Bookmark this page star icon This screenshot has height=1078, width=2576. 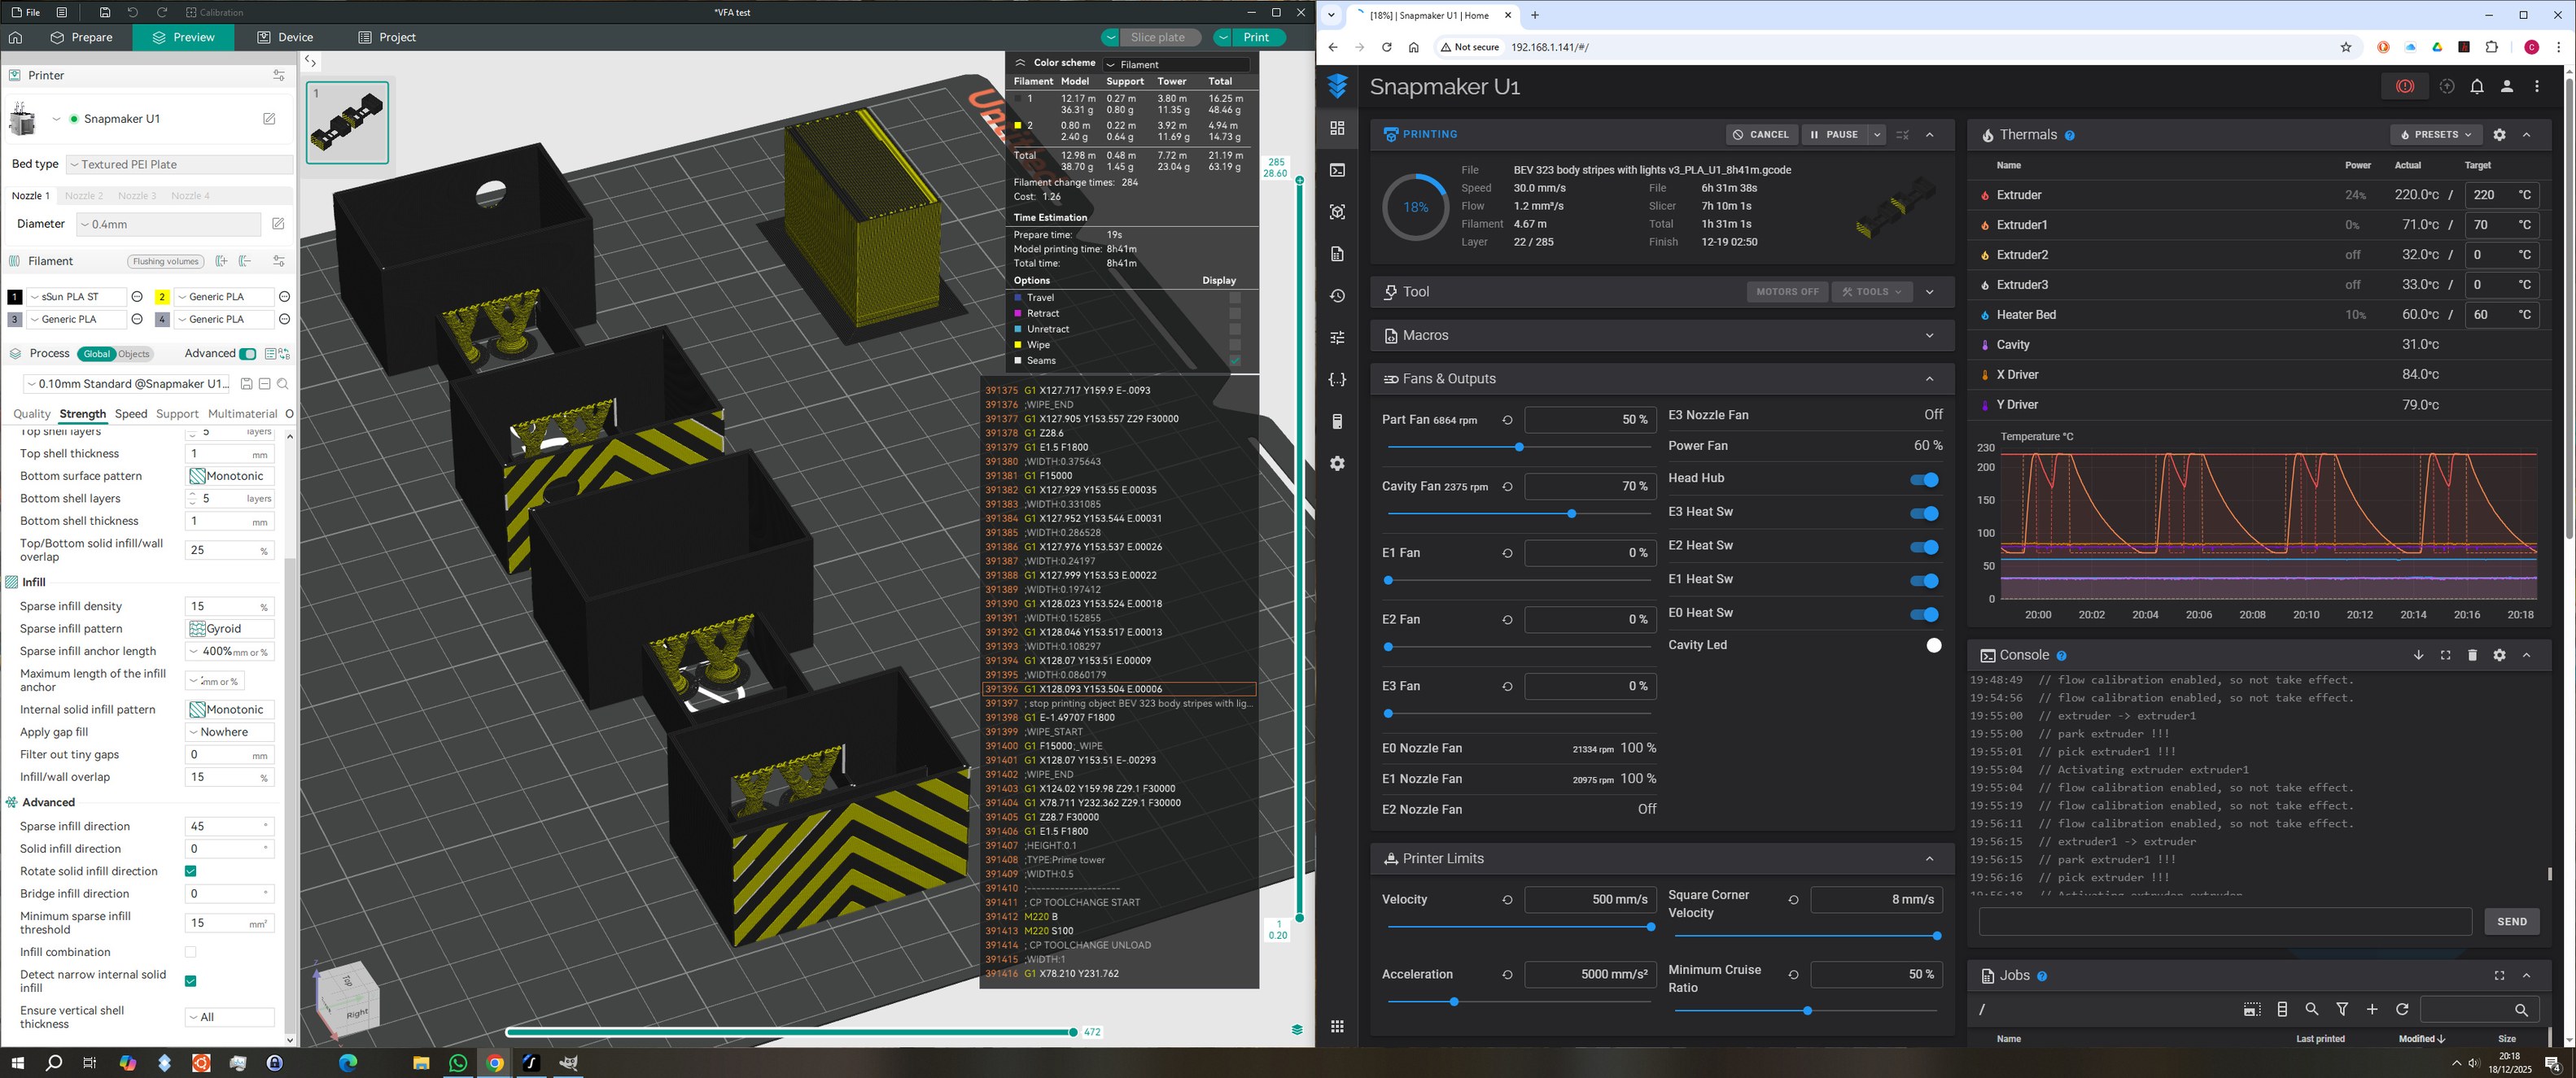[2346, 47]
